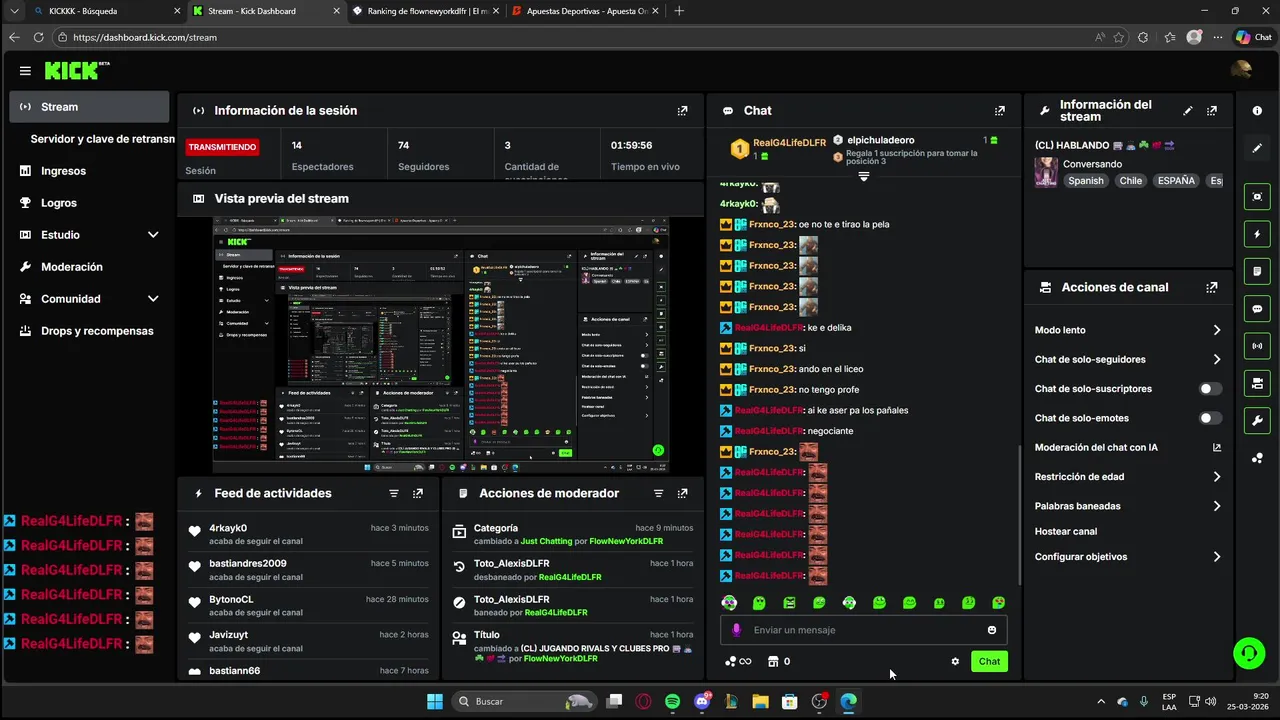Viewport: 1280px width, 720px height.
Task: Open Spotify from the taskbar
Action: [672, 702]
